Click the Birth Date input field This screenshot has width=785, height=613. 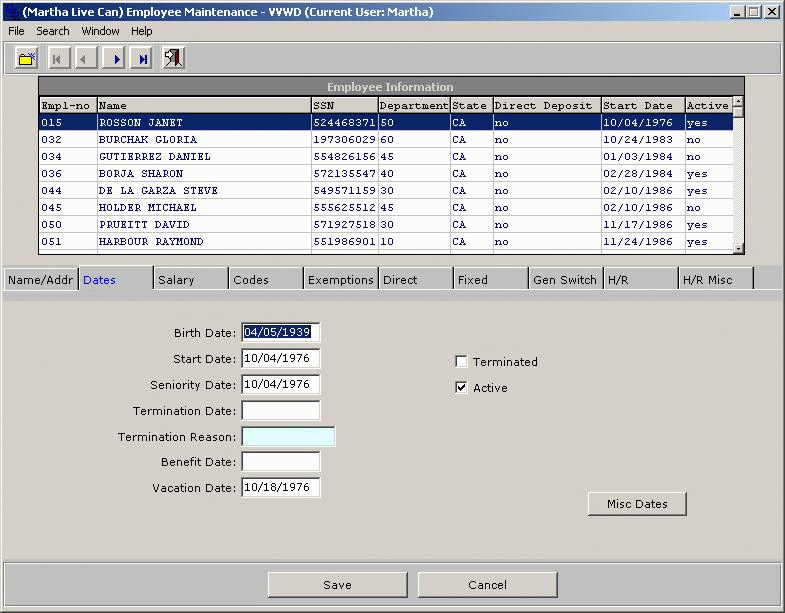pyautogui.click(x=280, y=333)
